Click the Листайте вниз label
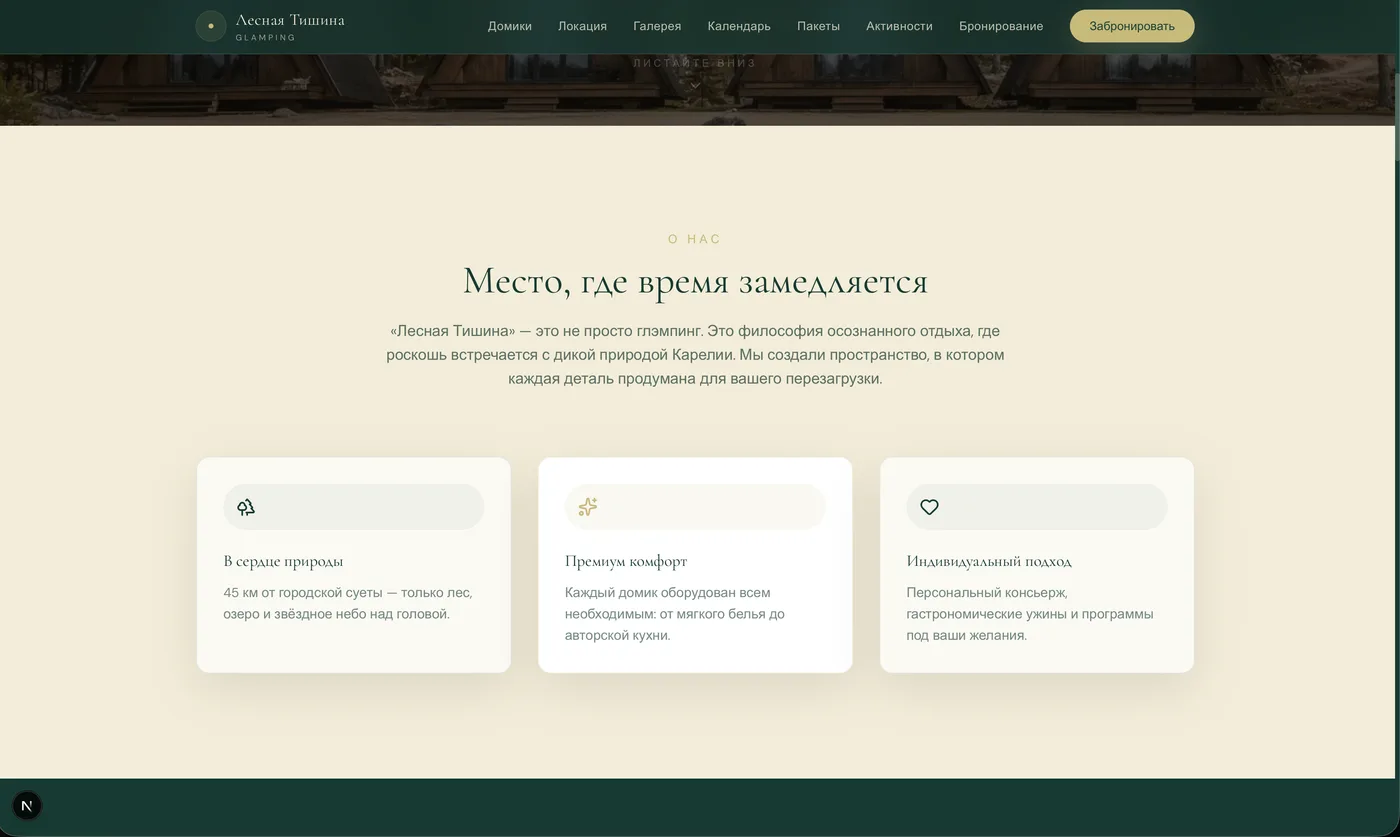1400x837 pixels. tap(695, 63)
